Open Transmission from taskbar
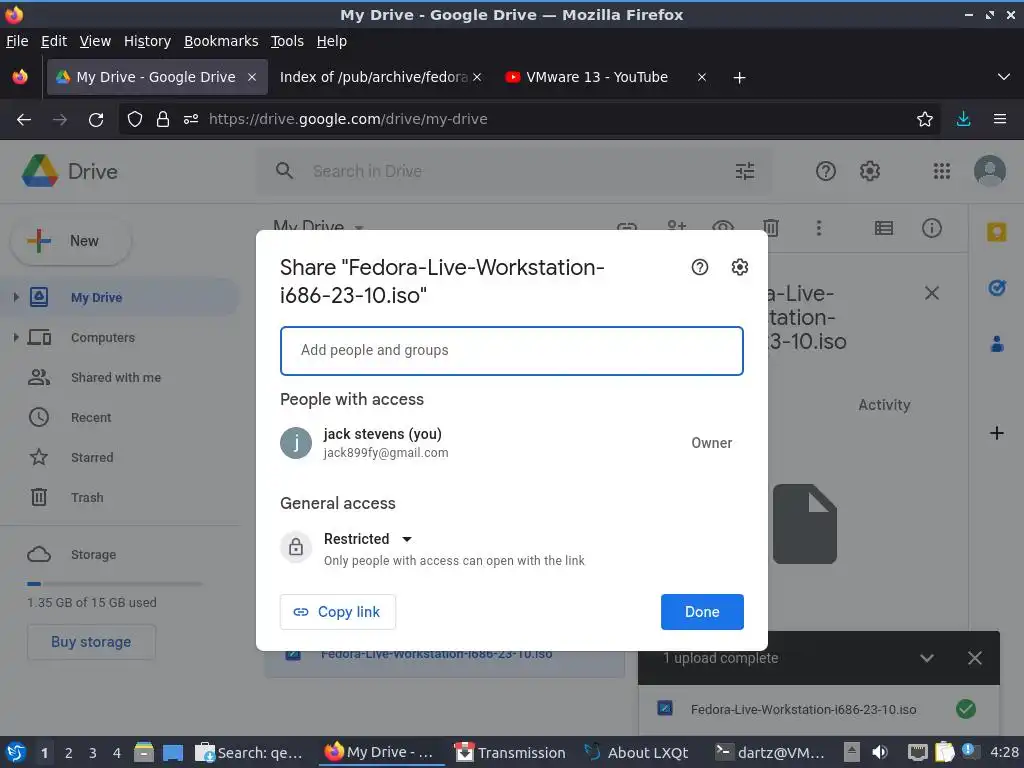 pyautogui.click(x=510, y=752)
